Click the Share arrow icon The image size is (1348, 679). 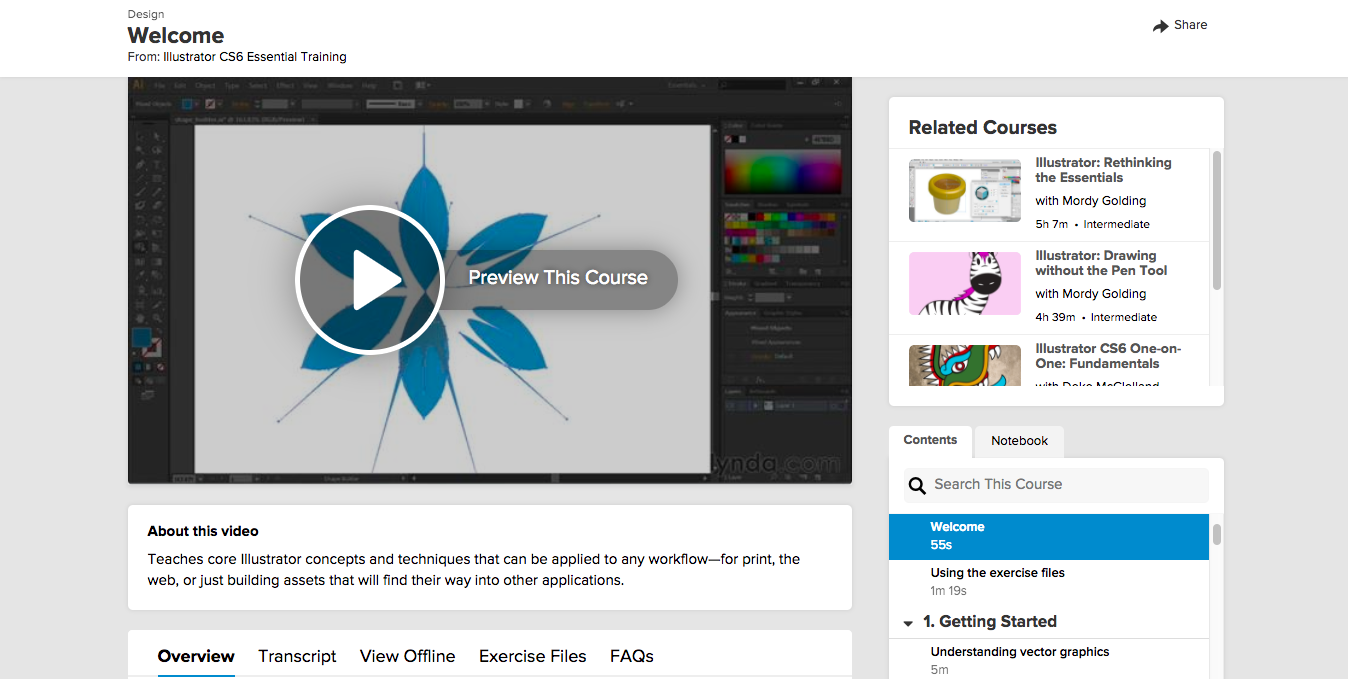(1160, 26)
